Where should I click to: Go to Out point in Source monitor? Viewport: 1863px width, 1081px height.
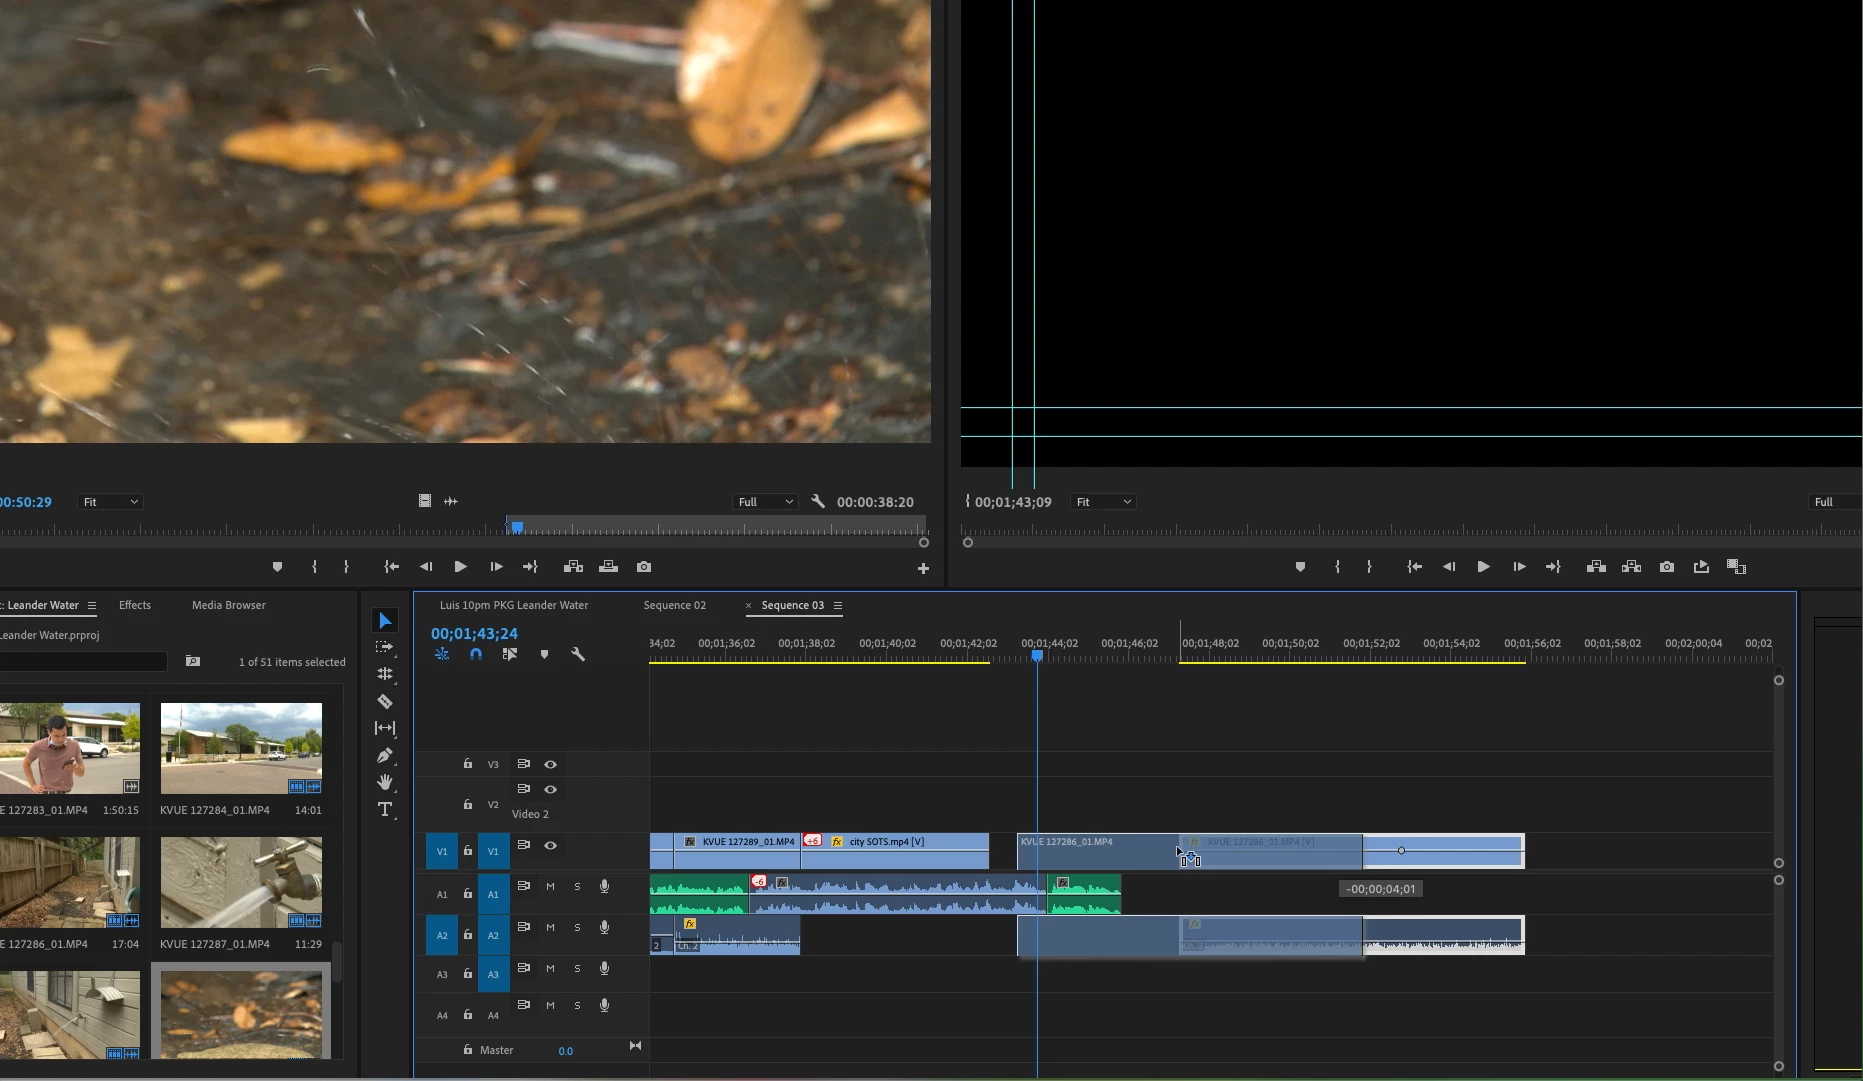tap(530, 567)
